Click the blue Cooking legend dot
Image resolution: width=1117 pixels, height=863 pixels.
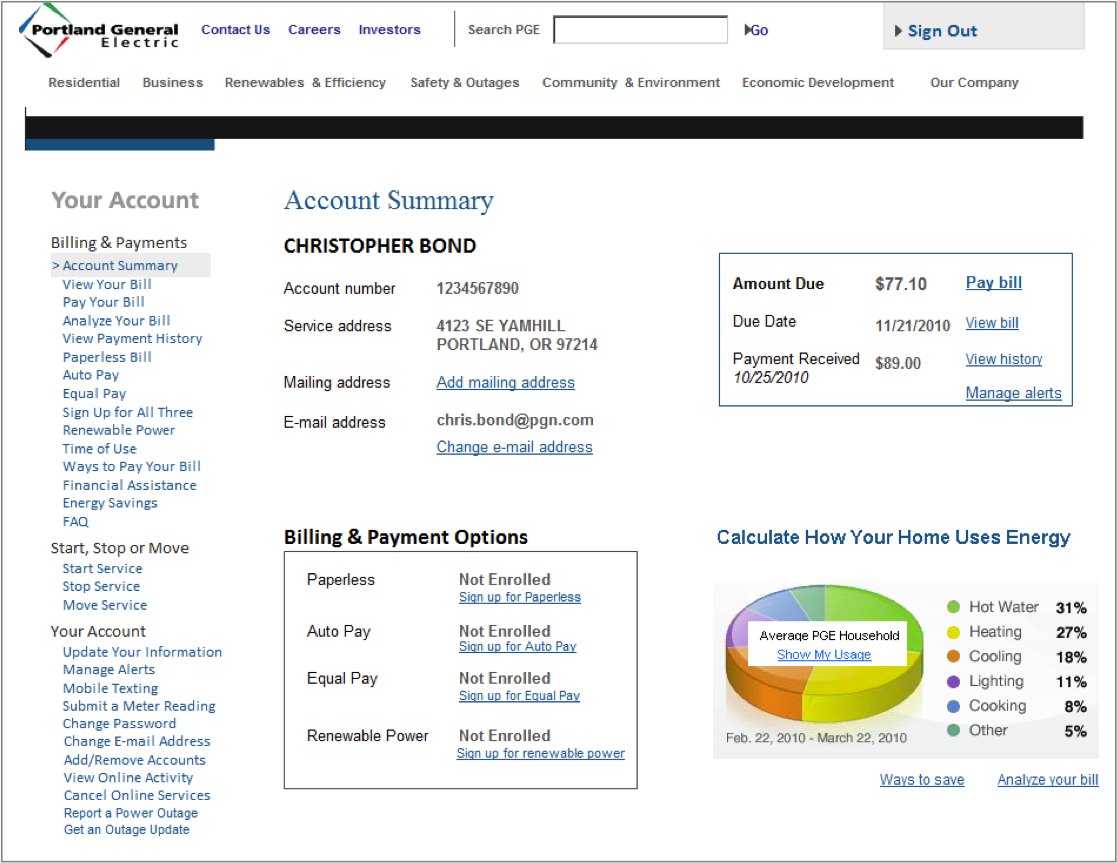953,706
